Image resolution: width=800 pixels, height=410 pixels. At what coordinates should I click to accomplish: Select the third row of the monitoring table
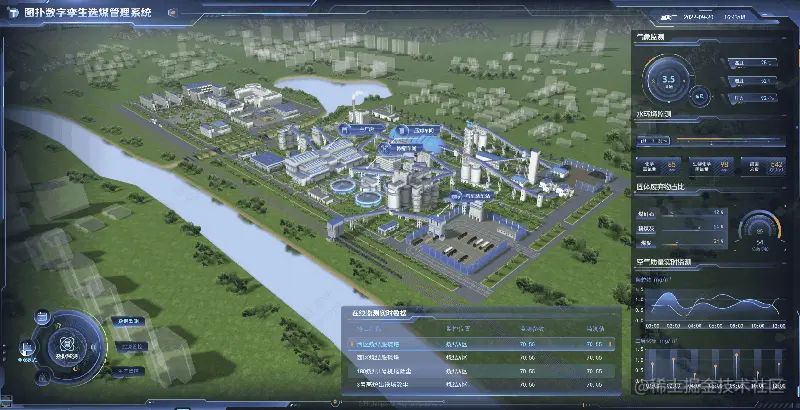481,371
